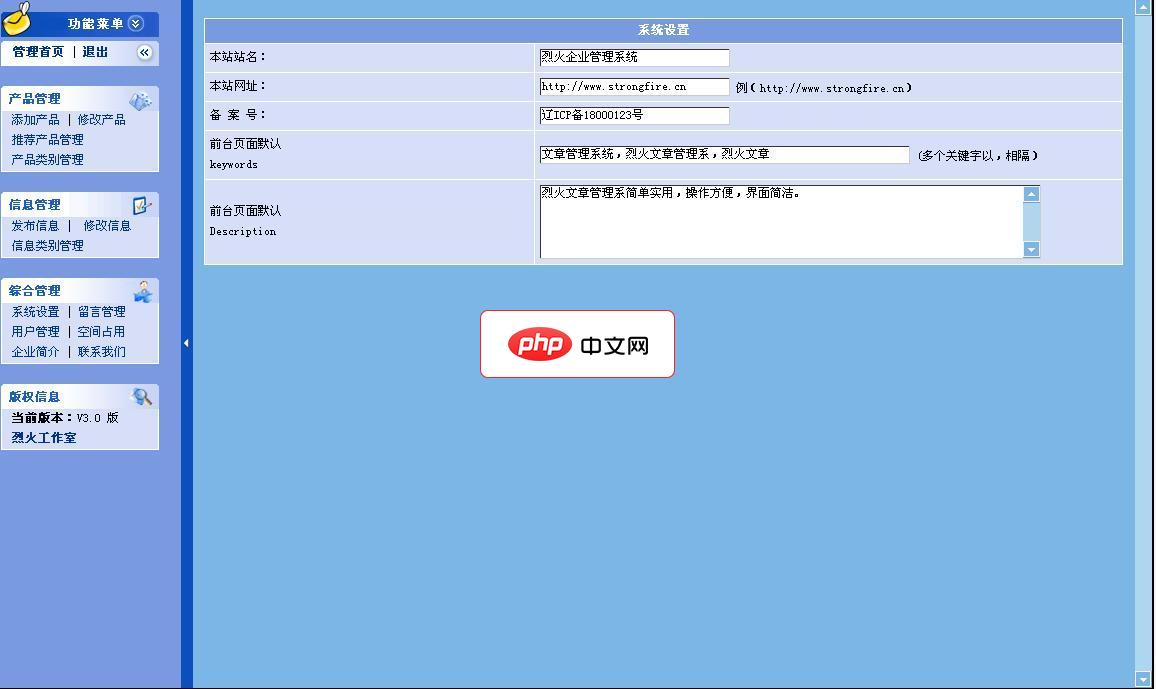Click the page scrollbar up arrow

(1143, 7)
